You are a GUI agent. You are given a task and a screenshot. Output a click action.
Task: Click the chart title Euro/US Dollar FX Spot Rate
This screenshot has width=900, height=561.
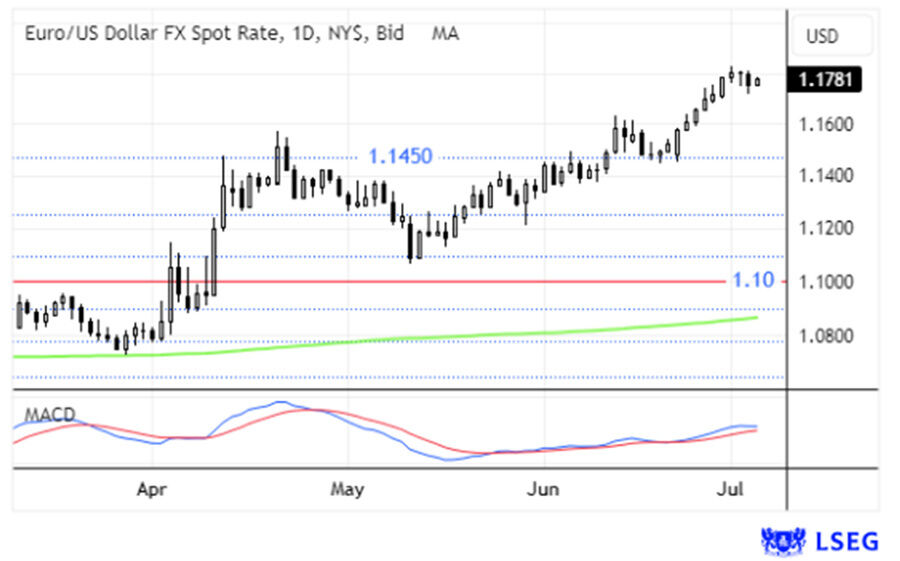[154, 33]
